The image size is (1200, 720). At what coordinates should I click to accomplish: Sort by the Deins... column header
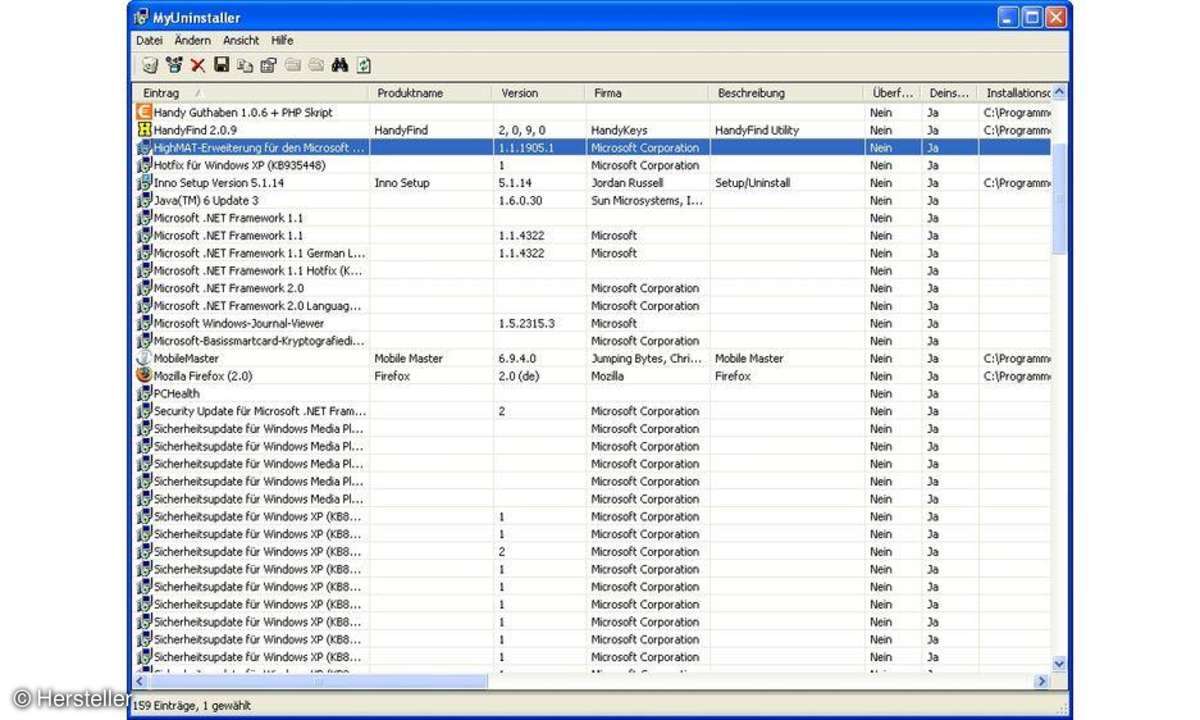point(950,93)
